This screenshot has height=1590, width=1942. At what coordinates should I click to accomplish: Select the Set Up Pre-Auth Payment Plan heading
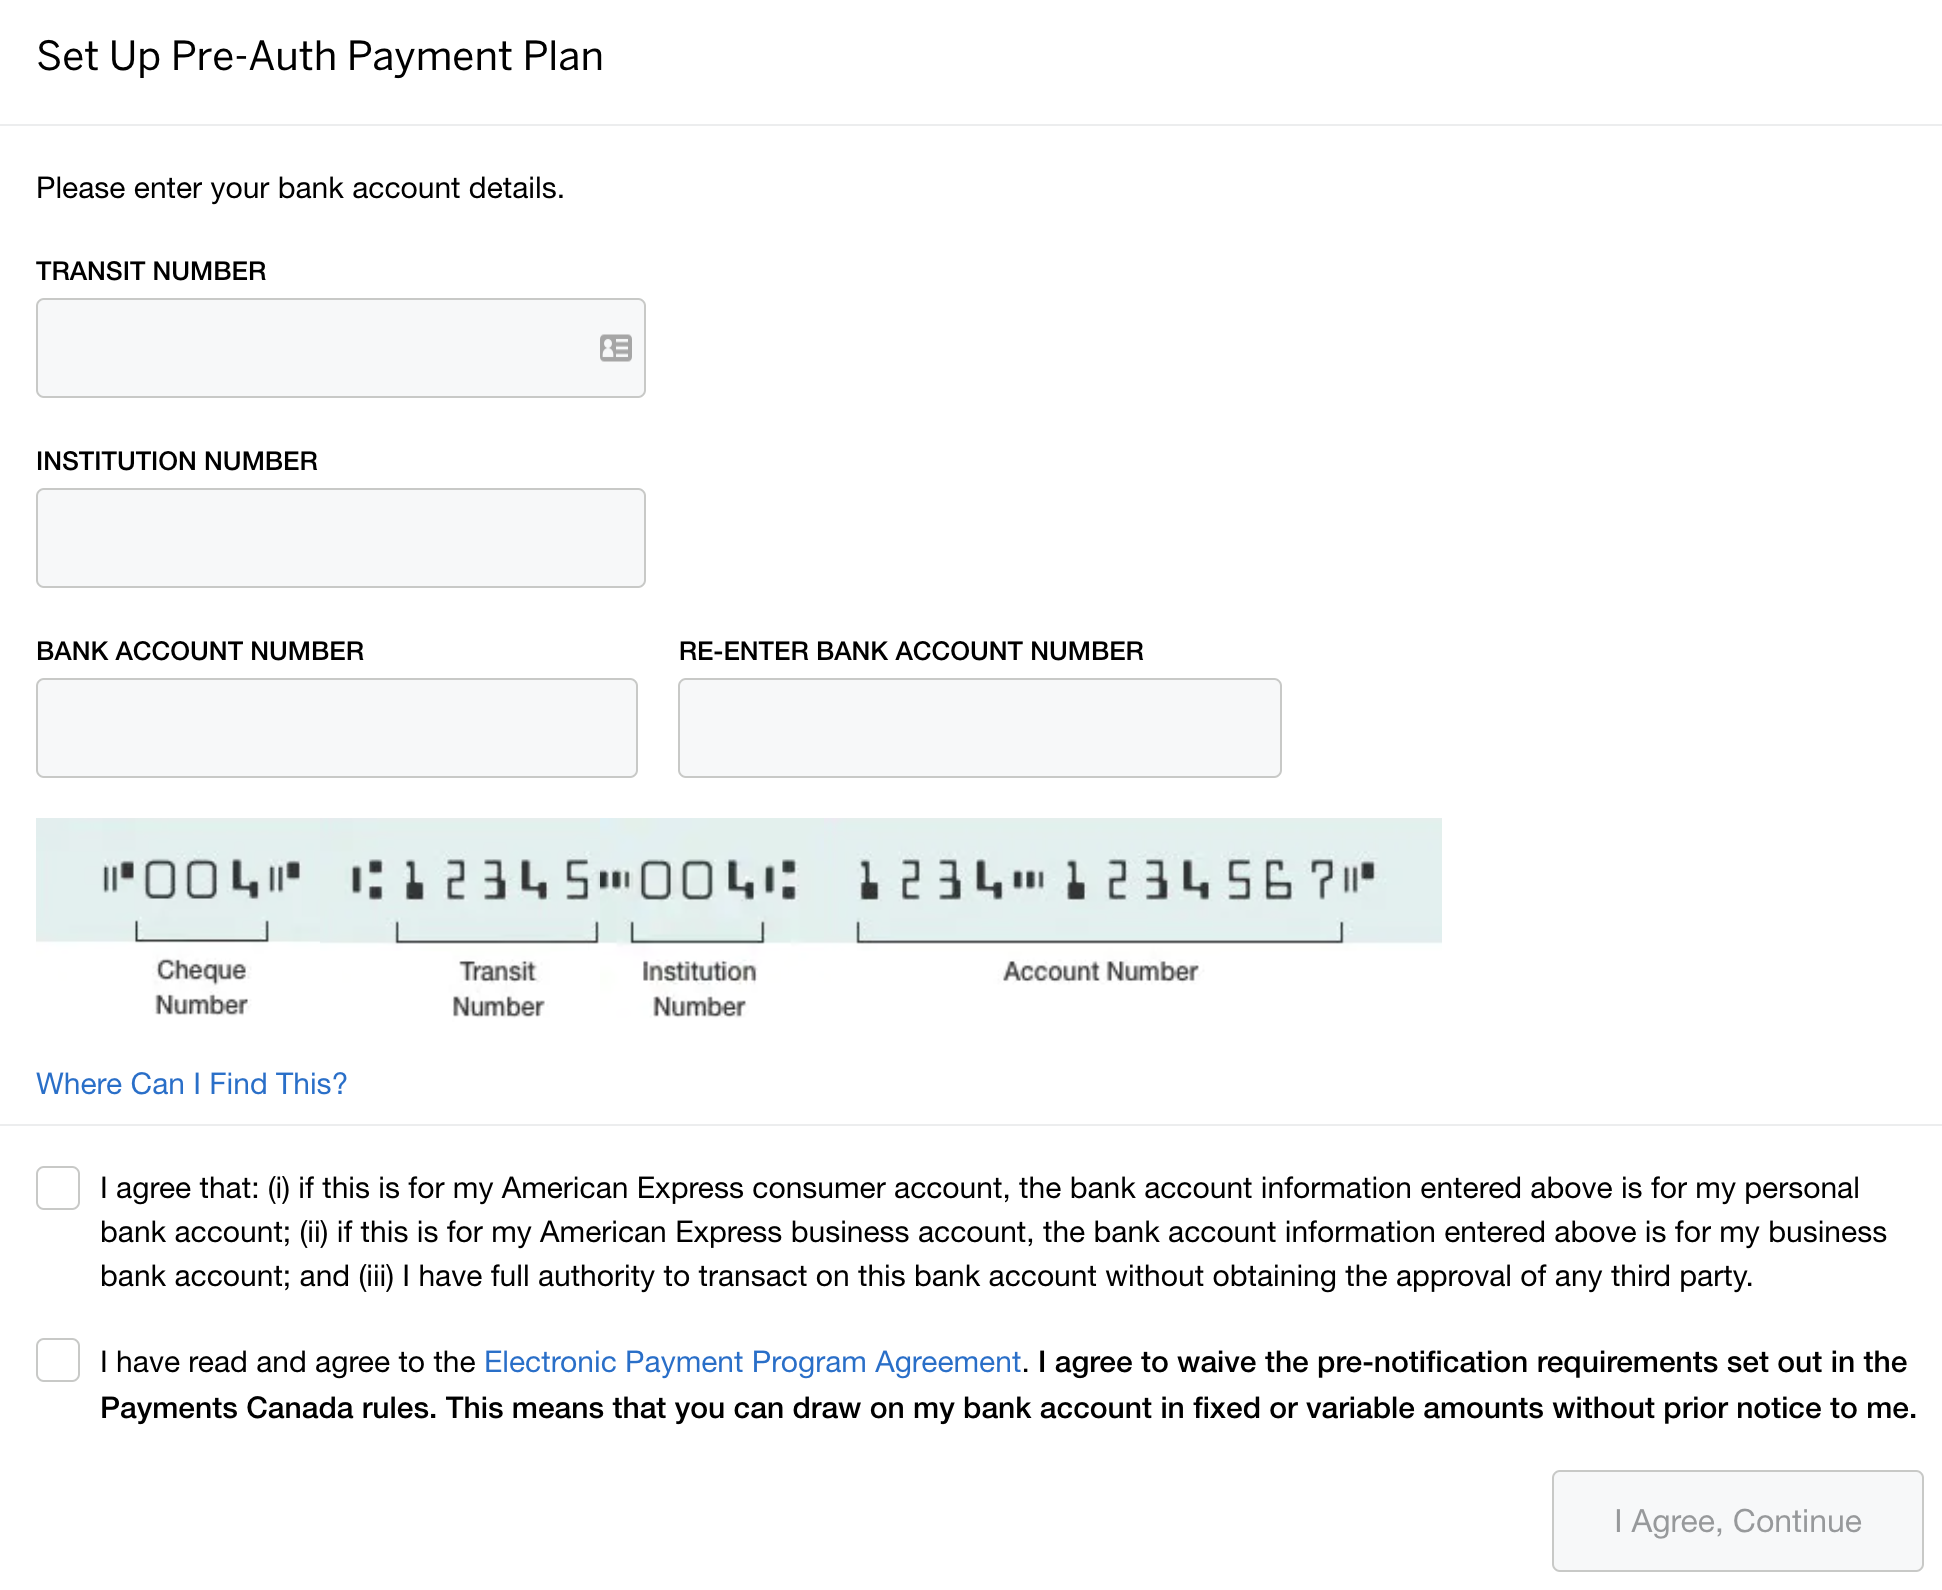click(x=320, y=56)
